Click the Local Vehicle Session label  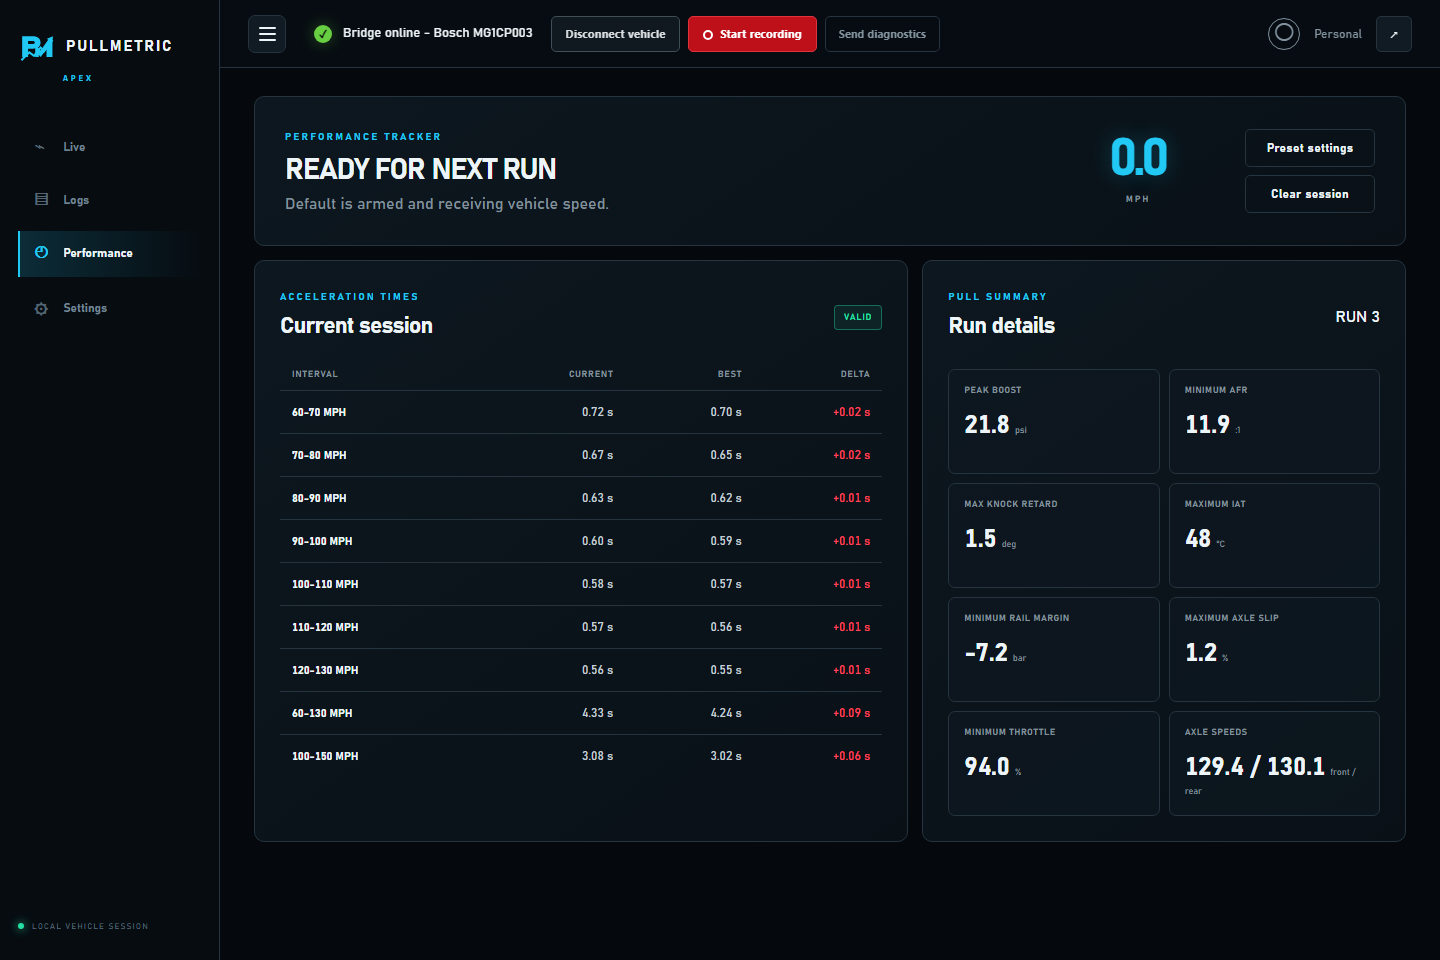(90, 926)
